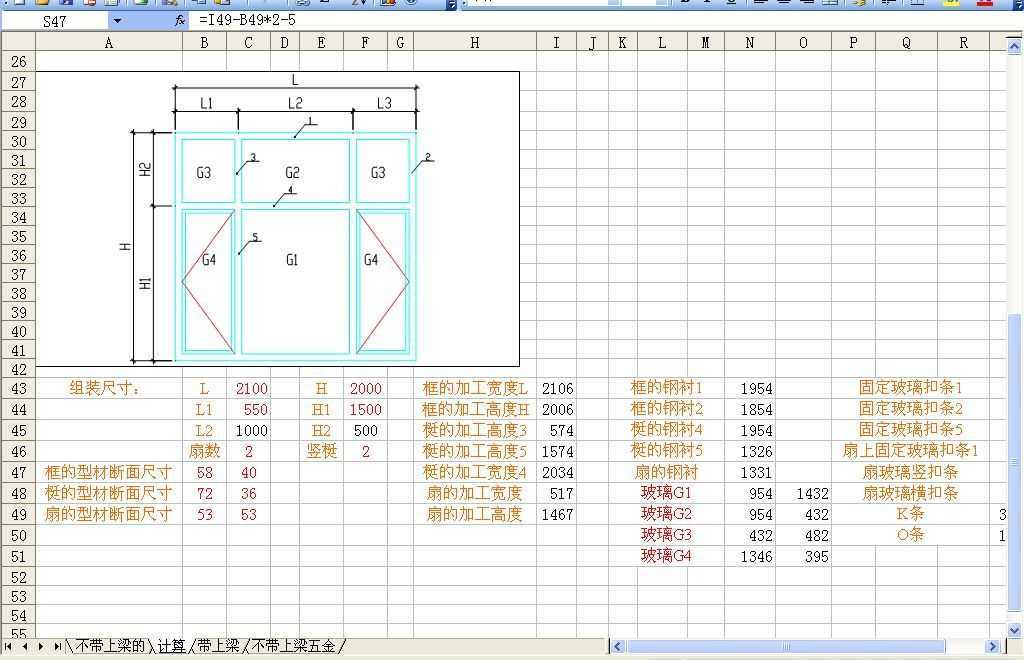Click horizontal scrollbar left arrow
This screenshot has width=1024, height=660.
pyautogui.click(x=617, y=646)
